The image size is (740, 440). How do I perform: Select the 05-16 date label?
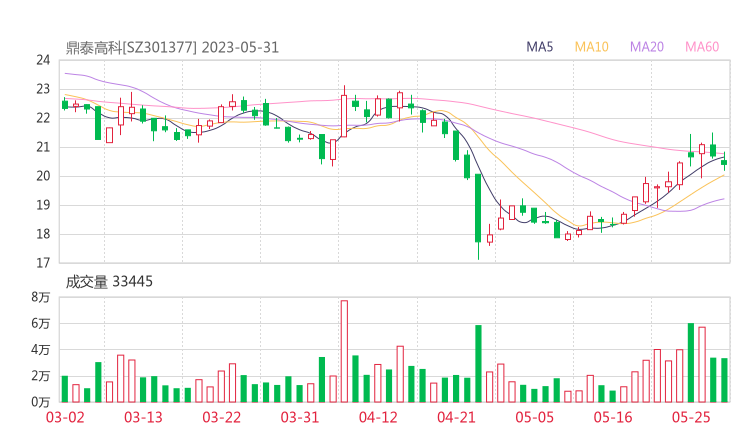pyautogui.click(x=613, y=417)
